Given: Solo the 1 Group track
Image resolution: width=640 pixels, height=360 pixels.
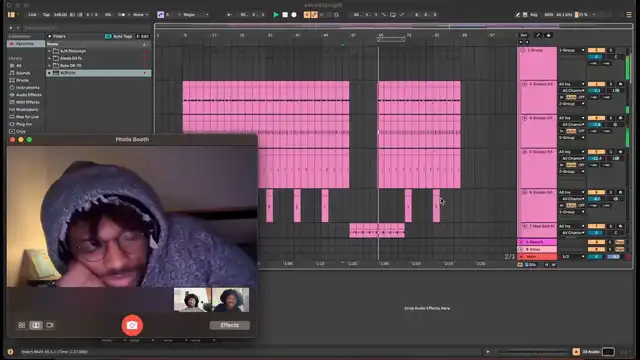Looking at the screenshot, I should (x=611, y=50).
